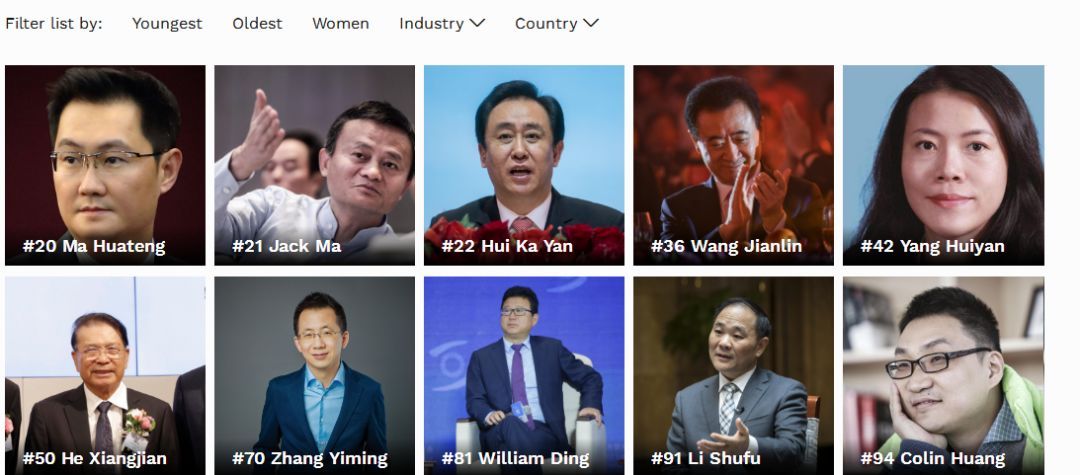Open the #20 Ma Huateng profile card

pyautogui.click(x=105, y=165)
